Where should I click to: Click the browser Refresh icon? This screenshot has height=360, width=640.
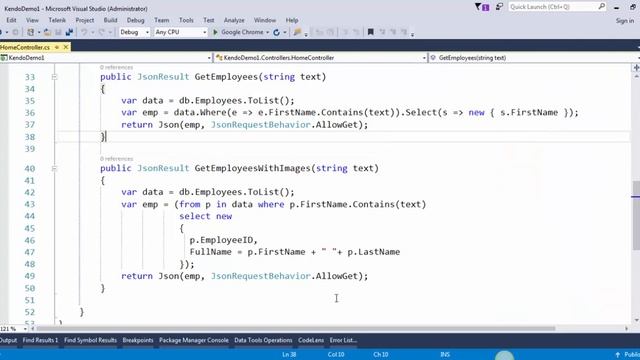pos(276,32)
